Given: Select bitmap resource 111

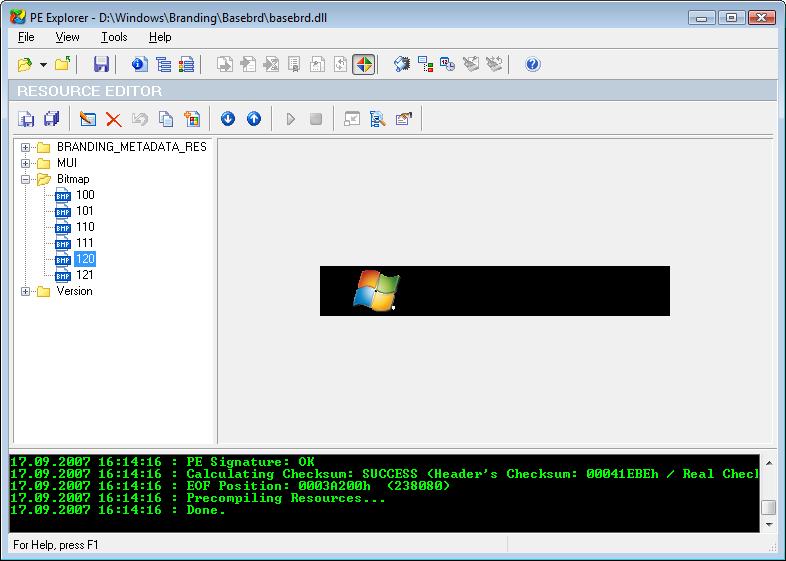Looking at the screenshot, I should tap(85, 243).
